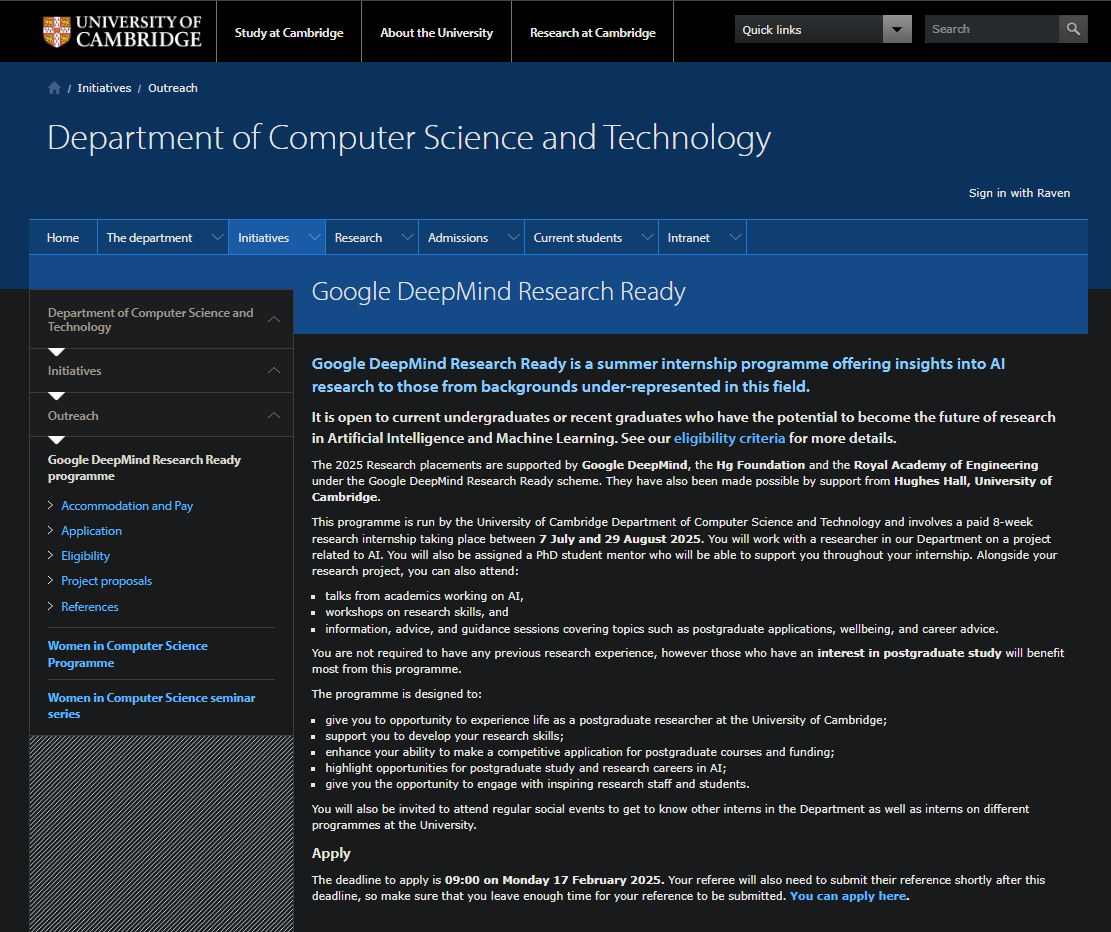Screen dimensions: 1111x932
Task: Open the Eligibility sidebar link
Action: pyautogui.click(x=86, y=556)
